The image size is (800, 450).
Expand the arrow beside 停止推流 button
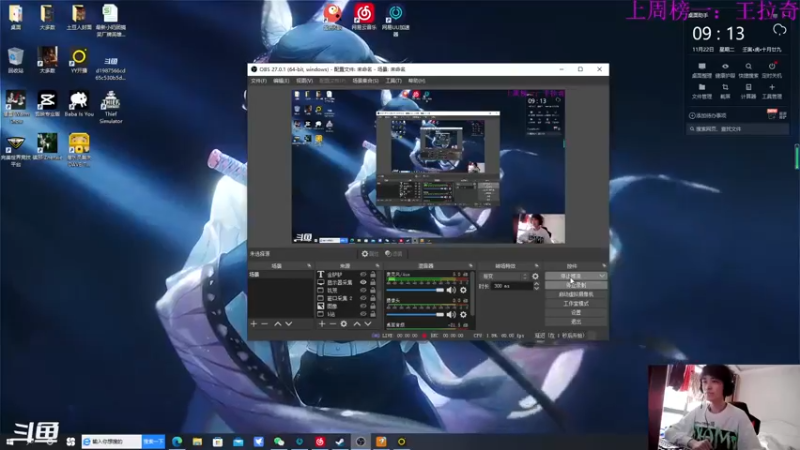(x=602, y=276)
